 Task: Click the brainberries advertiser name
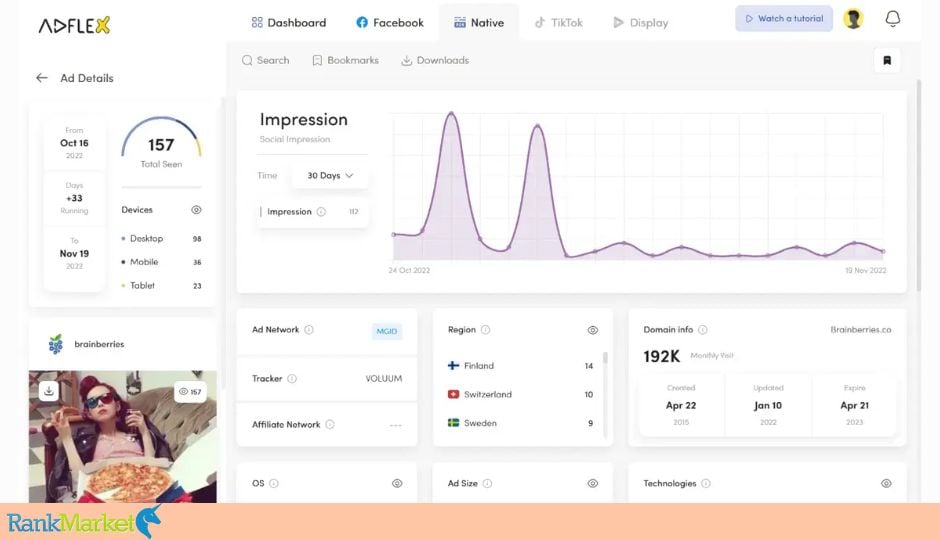click(99, 344)
